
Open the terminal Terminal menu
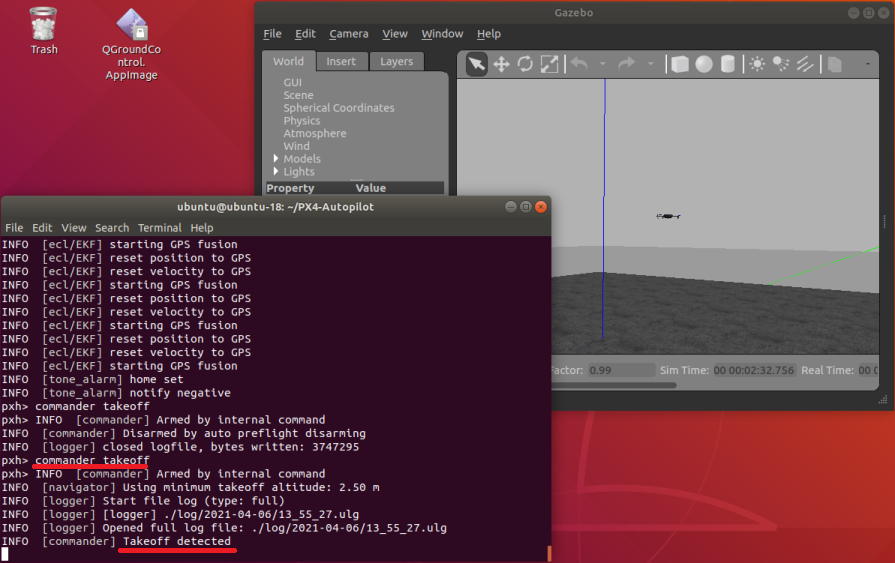160,228
